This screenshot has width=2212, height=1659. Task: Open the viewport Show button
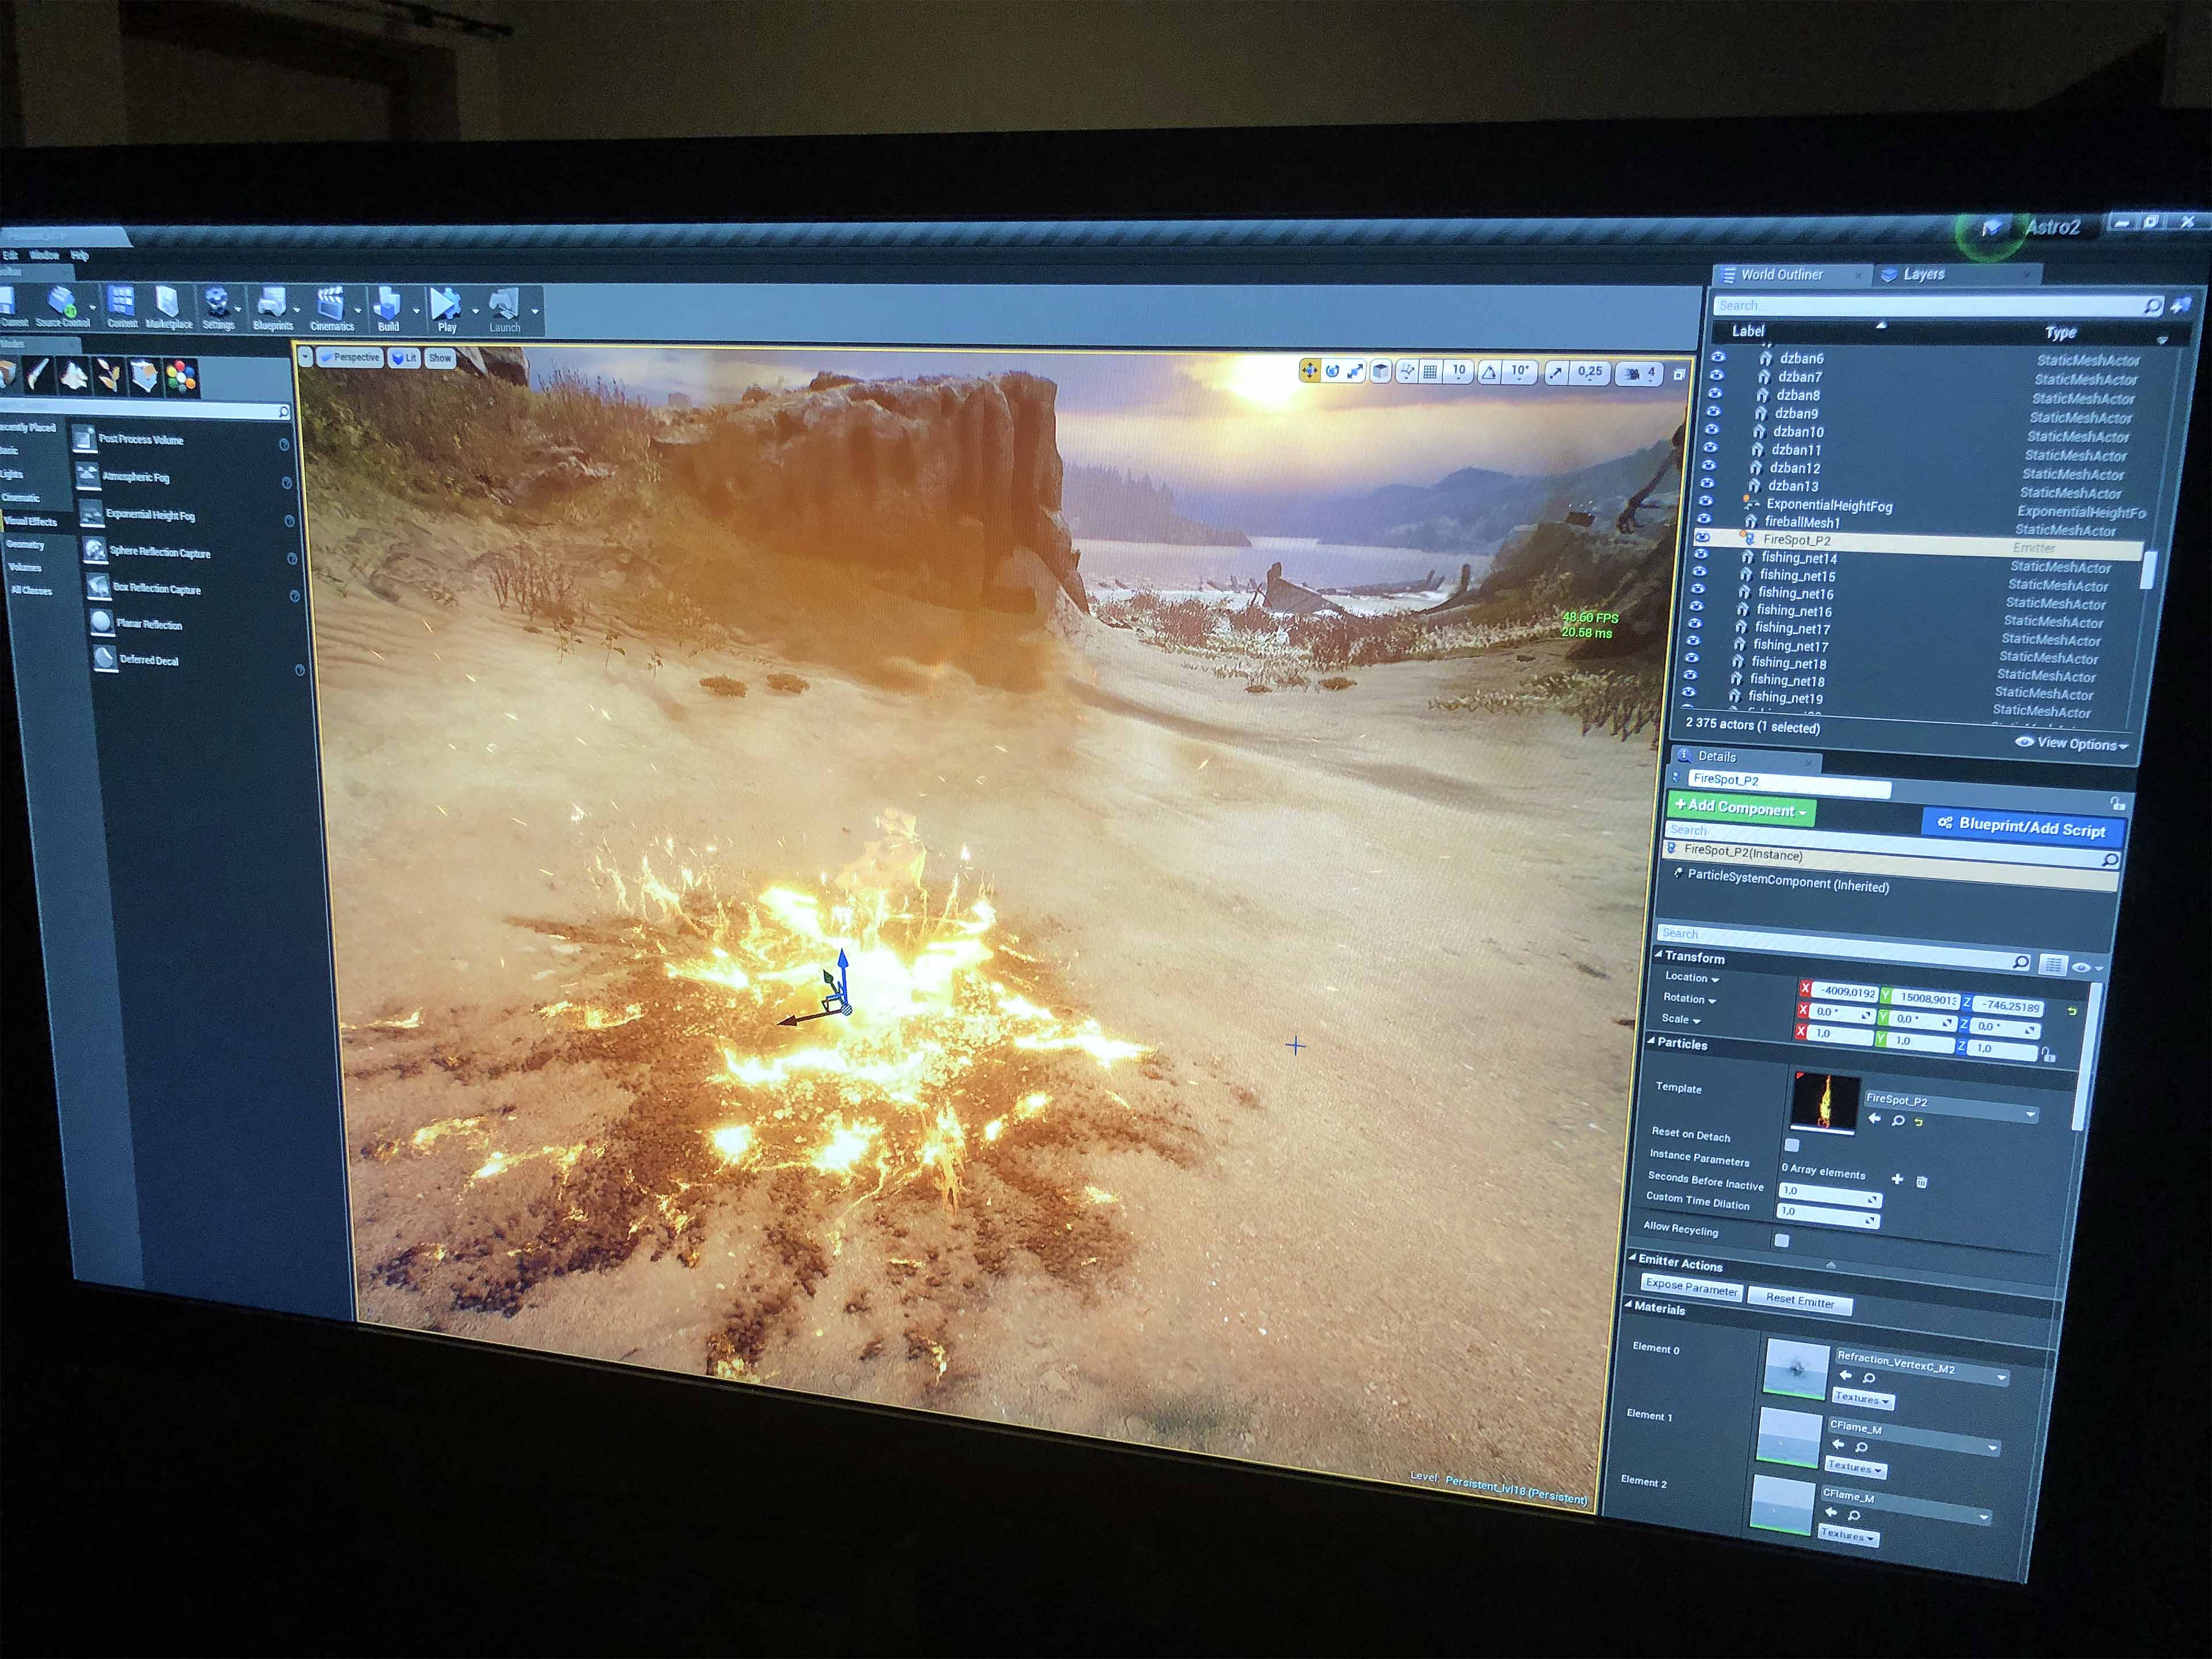440,358
